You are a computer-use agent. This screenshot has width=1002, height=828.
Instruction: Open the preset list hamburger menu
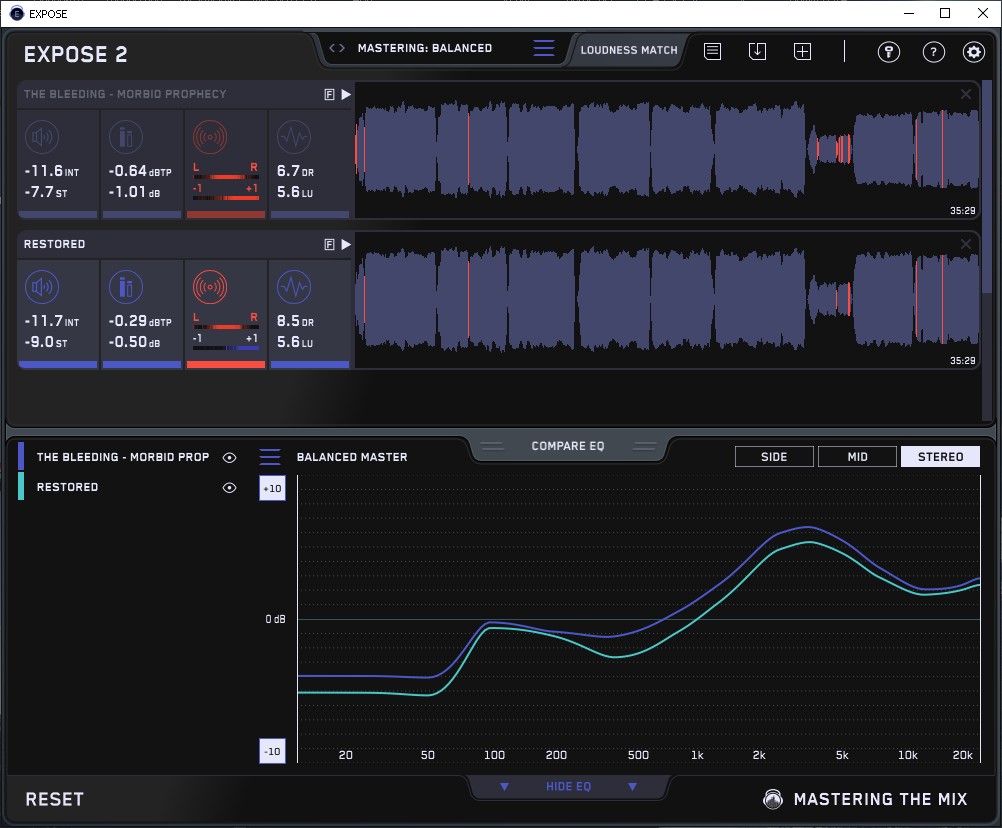tap(544, 48)
